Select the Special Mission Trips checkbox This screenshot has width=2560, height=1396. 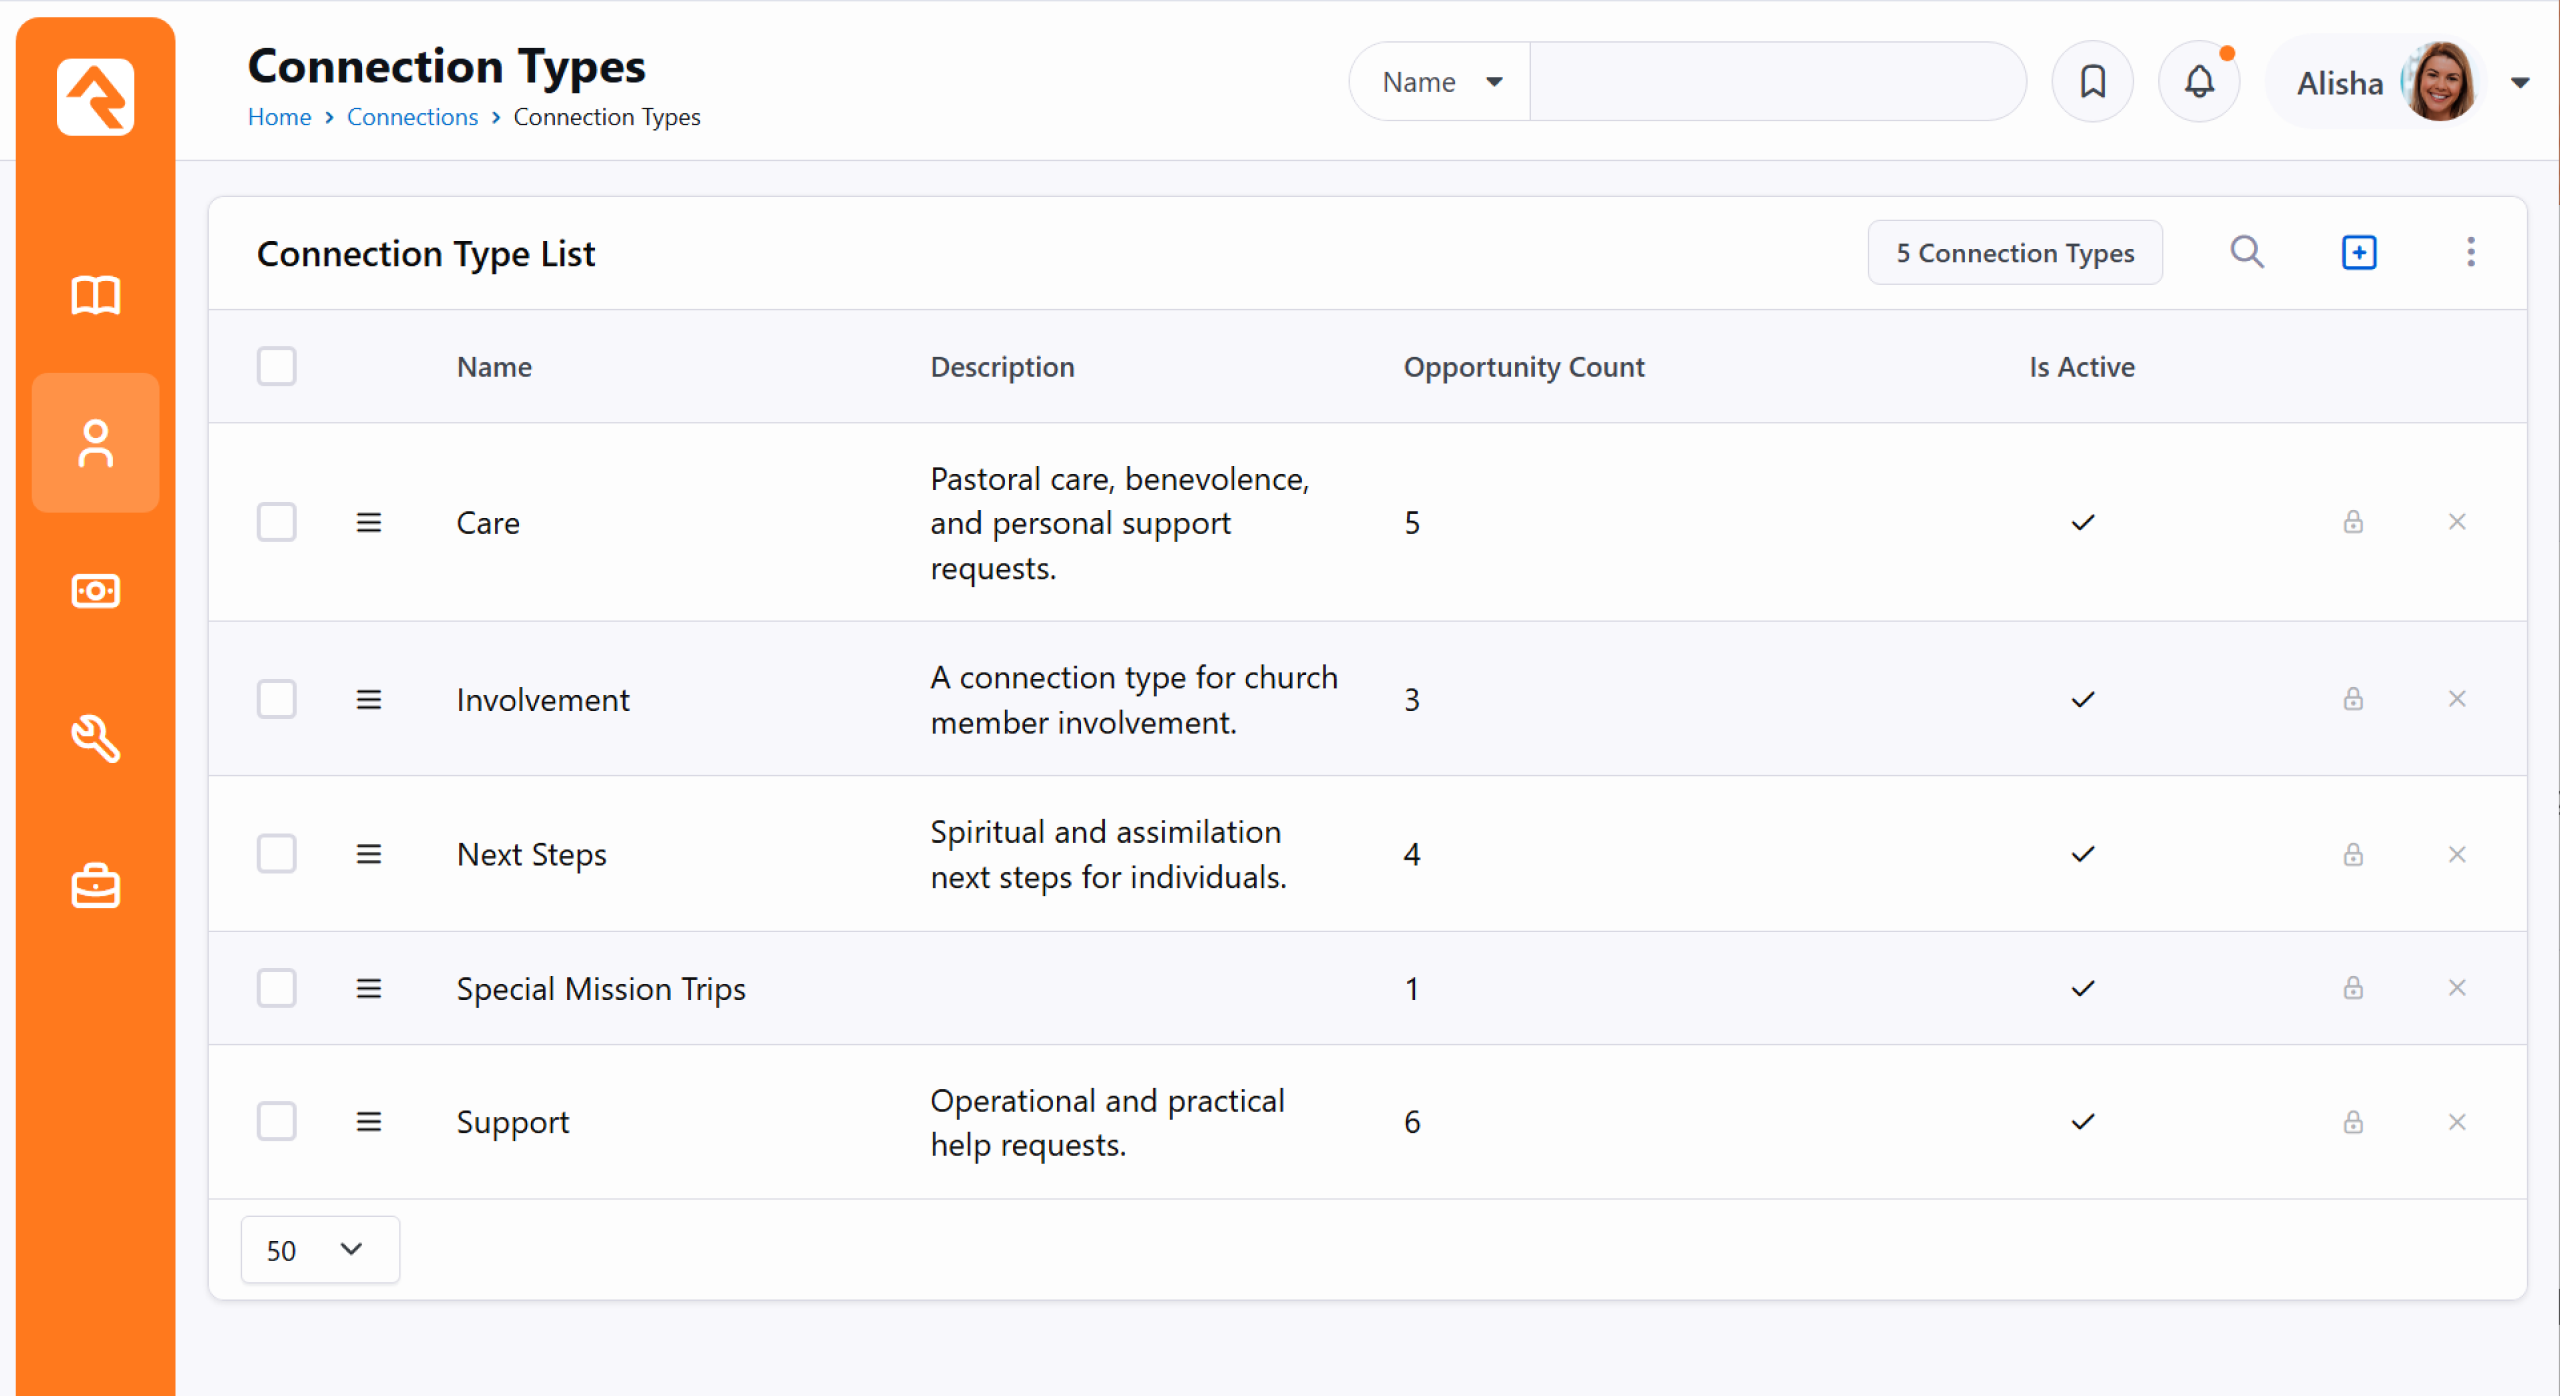pos(276,988)
